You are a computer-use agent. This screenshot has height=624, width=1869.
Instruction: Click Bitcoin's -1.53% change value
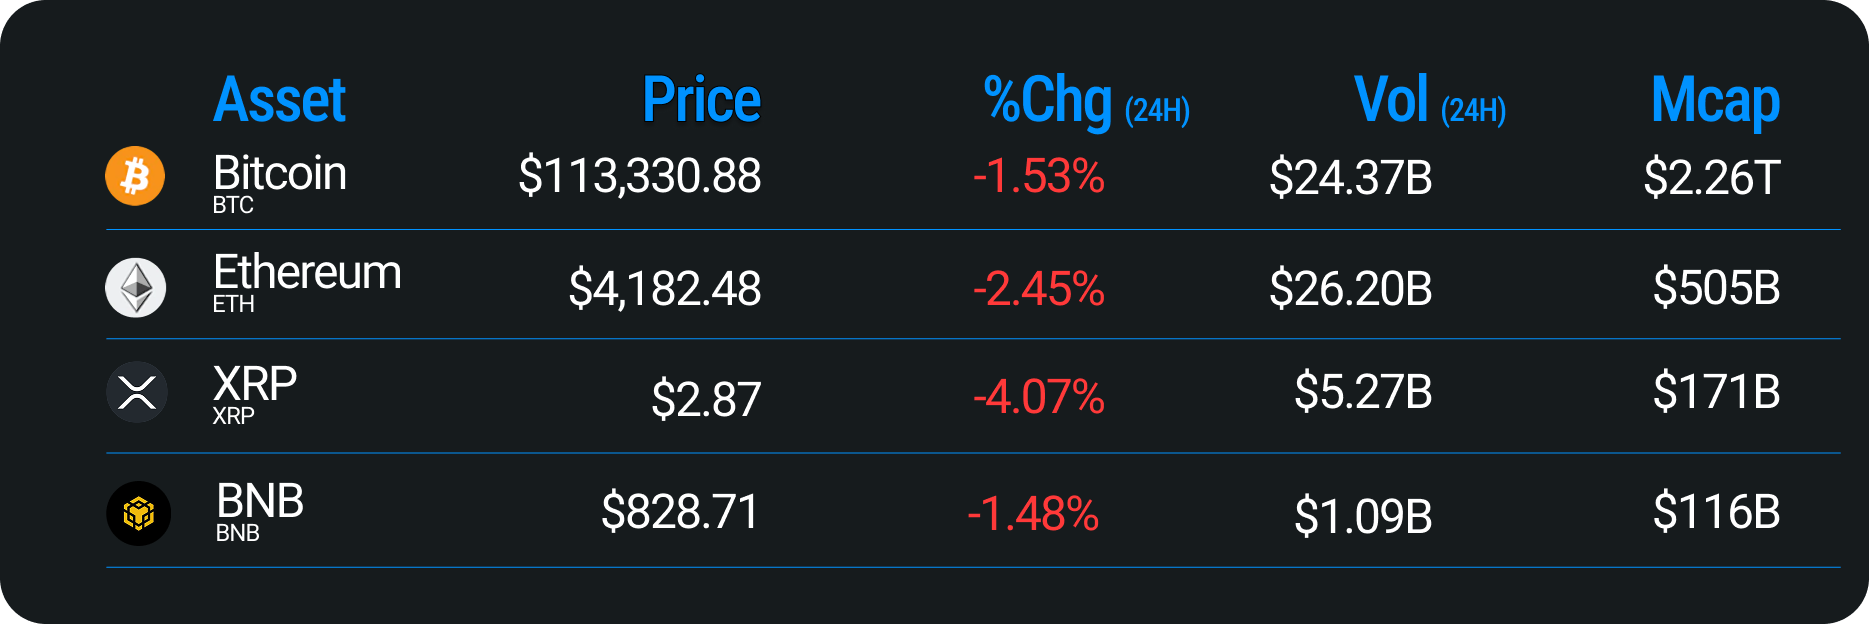pos(1038,177)
